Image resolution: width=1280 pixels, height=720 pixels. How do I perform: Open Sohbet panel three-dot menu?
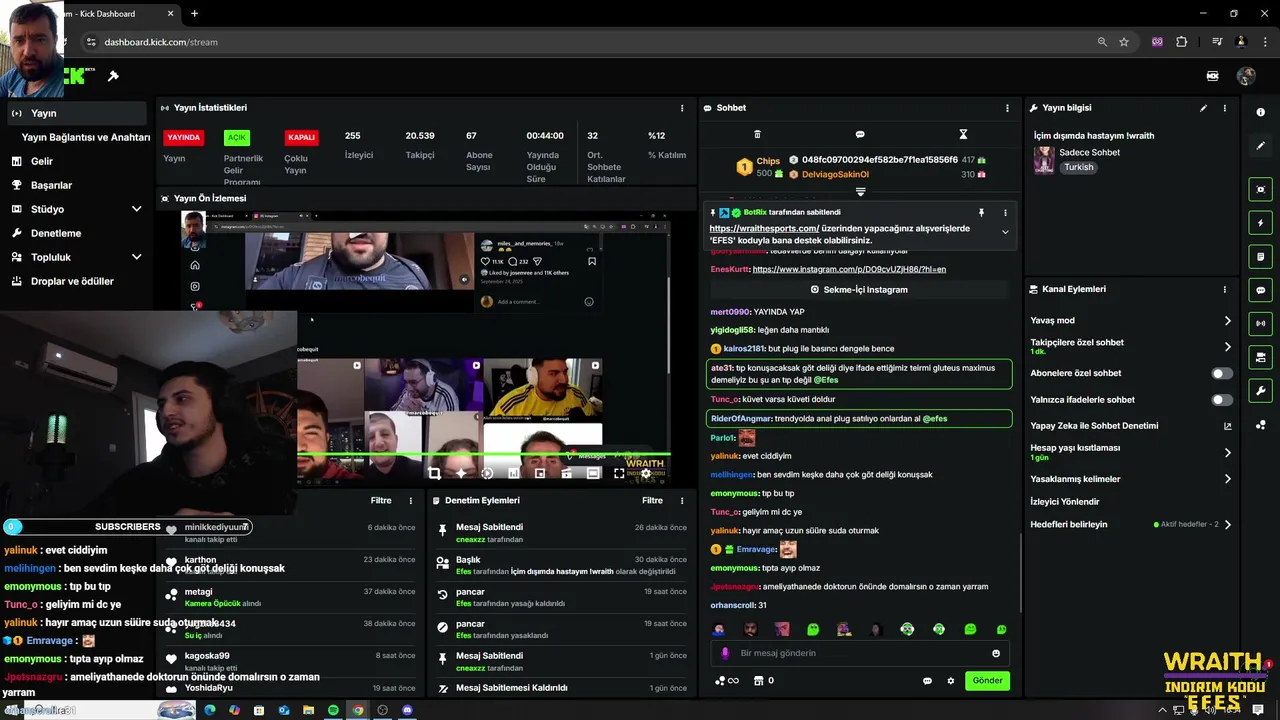coord(1007,108)
